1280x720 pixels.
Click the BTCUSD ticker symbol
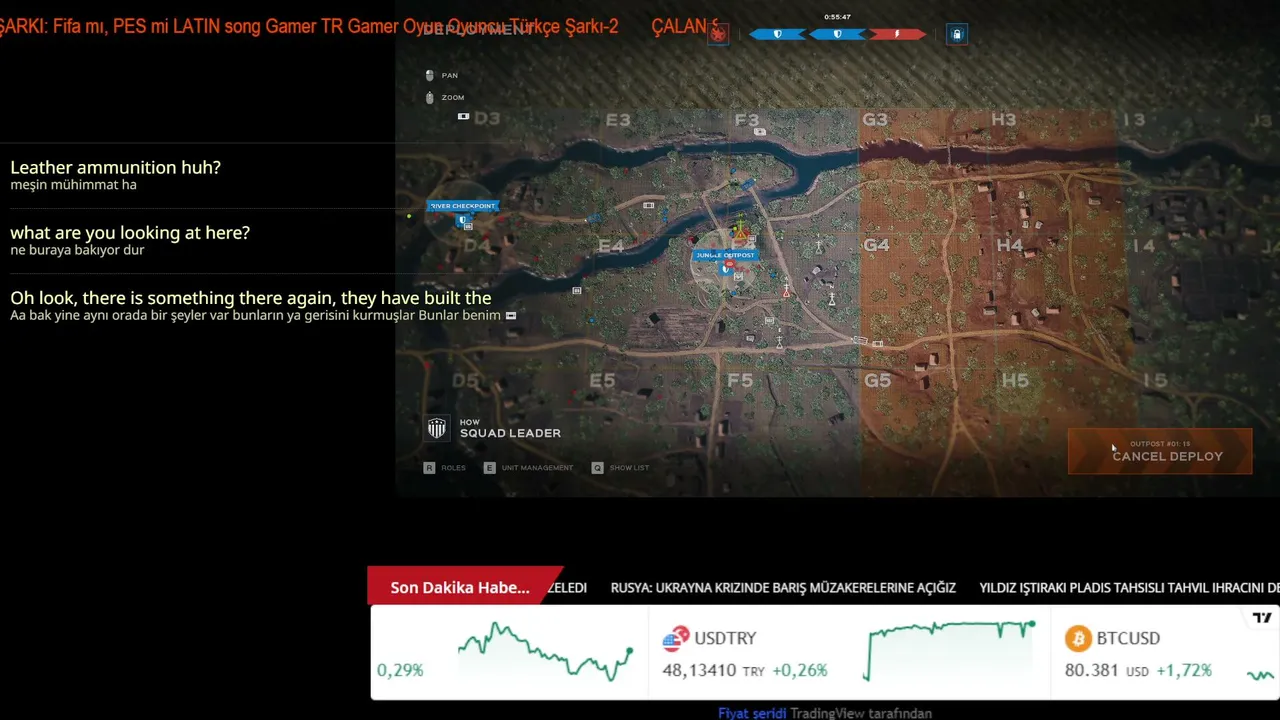coord(1128,638)
